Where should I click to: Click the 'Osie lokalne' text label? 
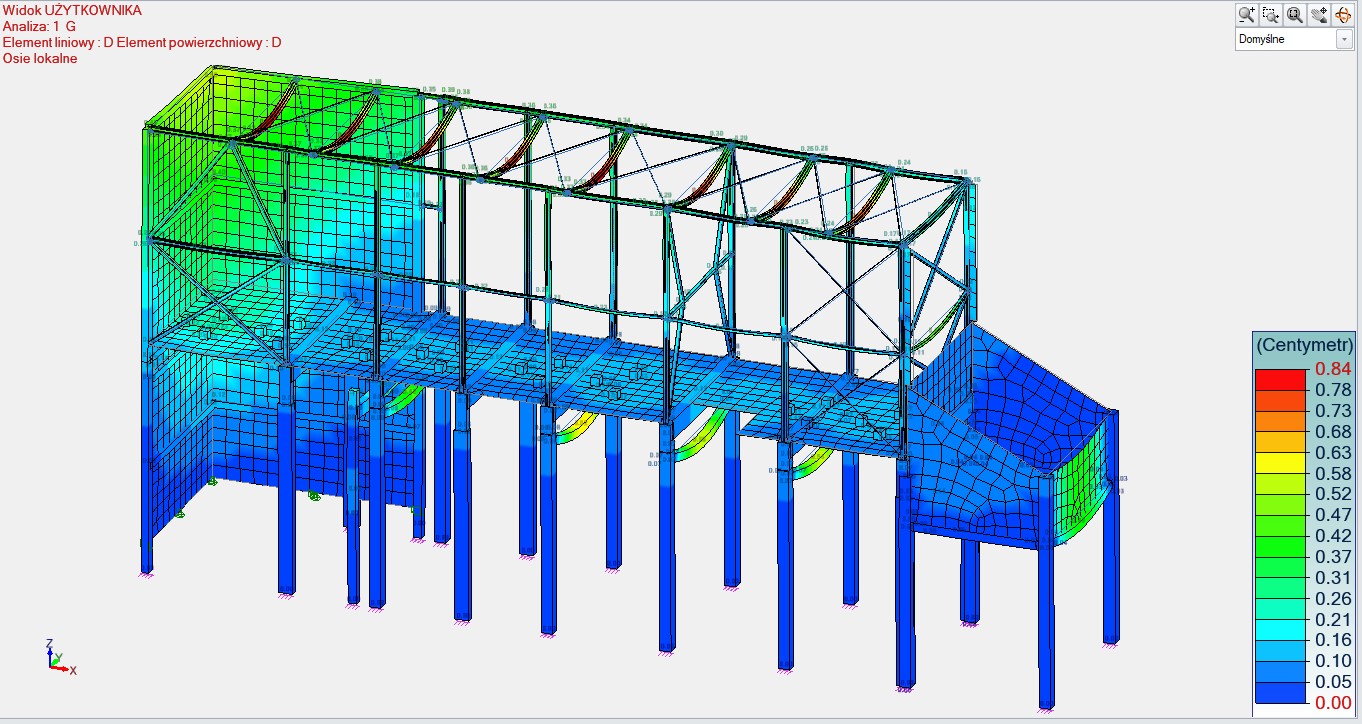40,58
